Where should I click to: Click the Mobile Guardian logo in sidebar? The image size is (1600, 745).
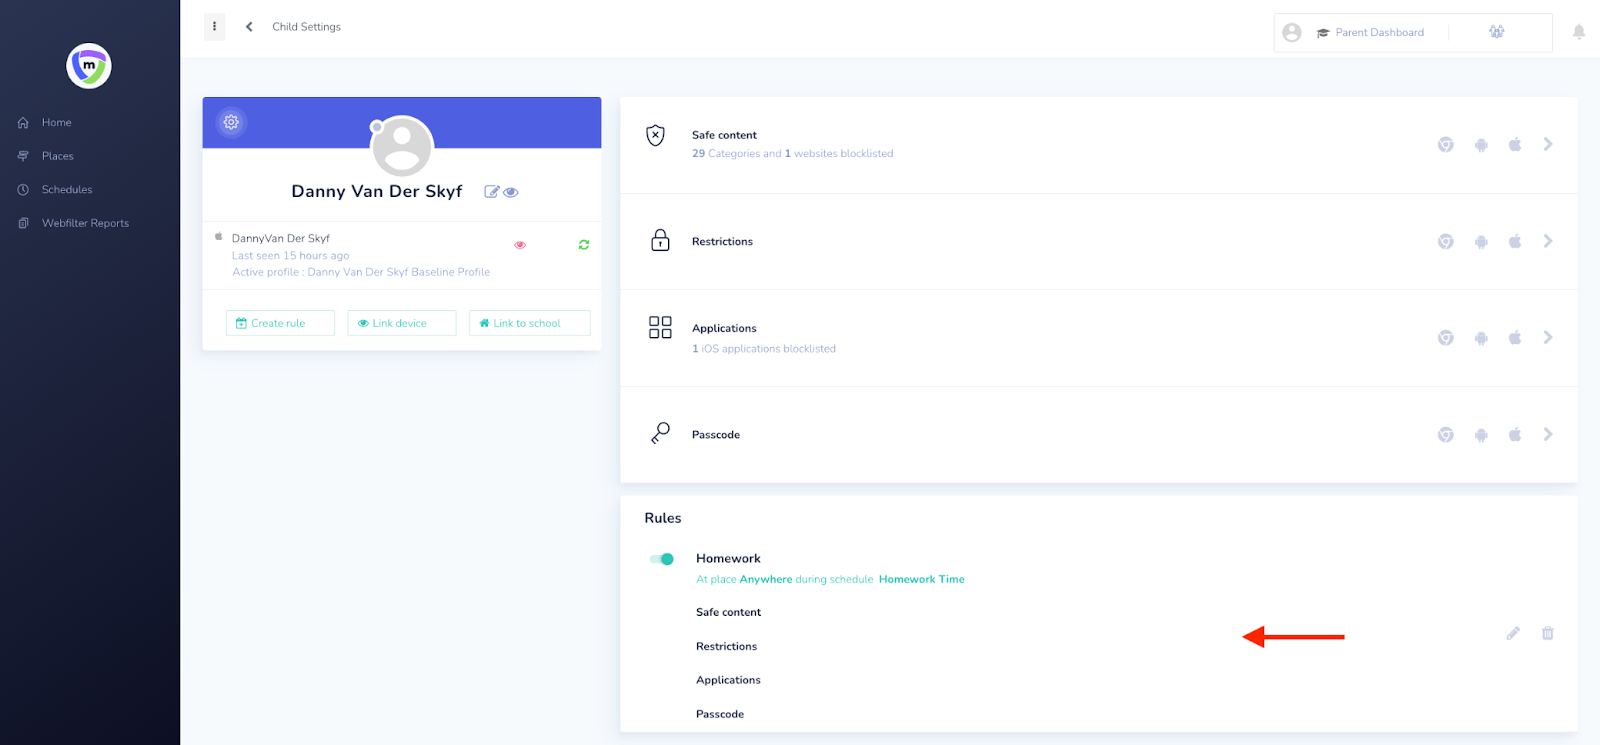coord(89,66)
